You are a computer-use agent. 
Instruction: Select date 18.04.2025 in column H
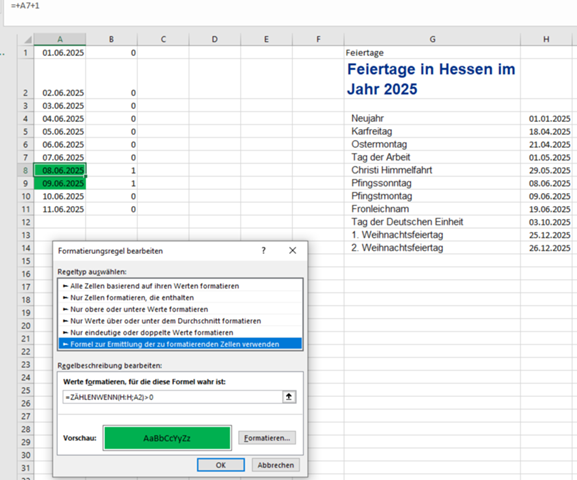pos(546,131)
